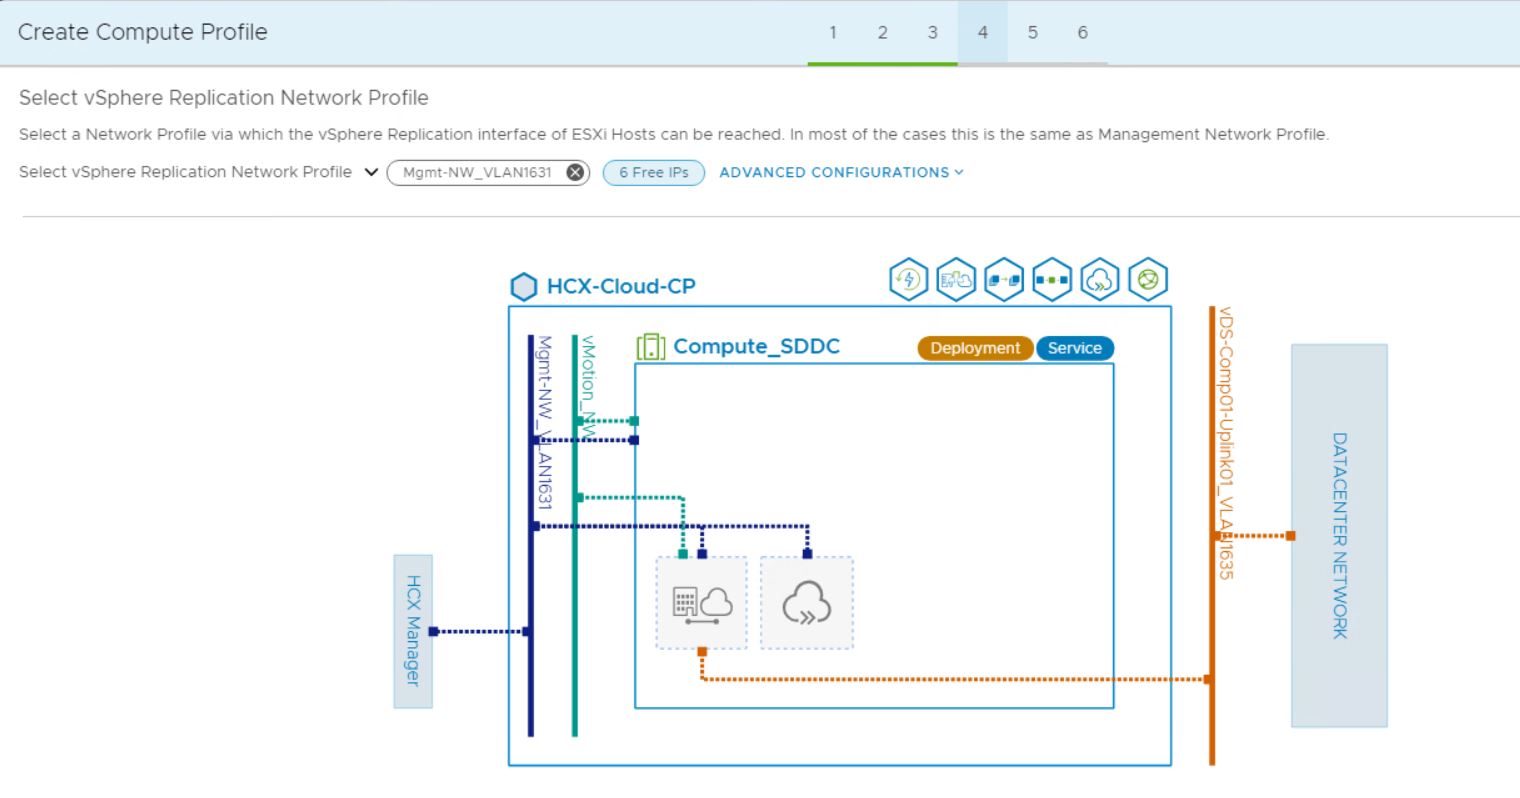Click the hybrid interconnect buildings-and-cloud hexagon icon

956,281
